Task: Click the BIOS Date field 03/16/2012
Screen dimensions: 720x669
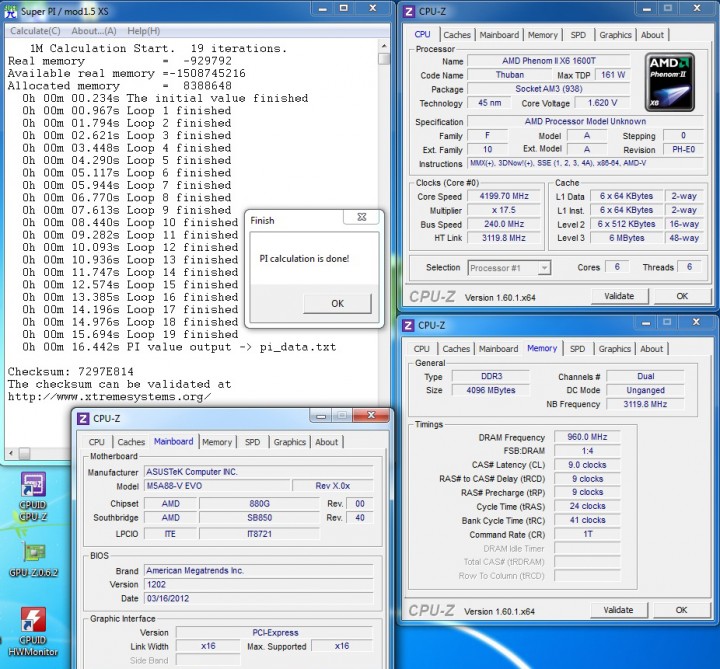Action: [x=259, y=598]
